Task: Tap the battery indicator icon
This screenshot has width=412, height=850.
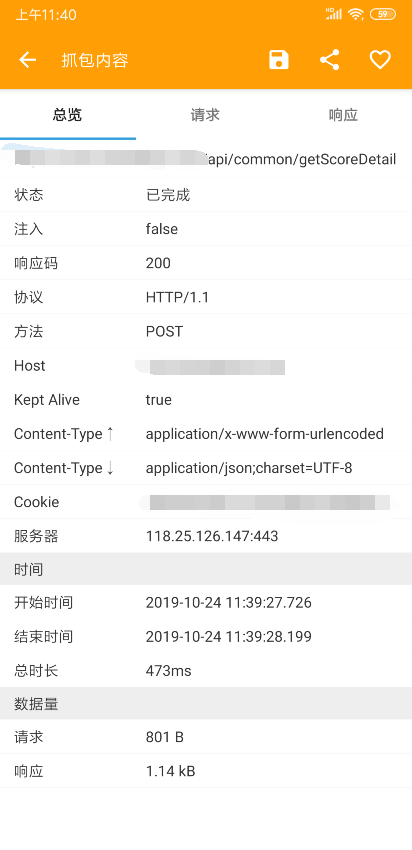Action: [x=382, y=15]
